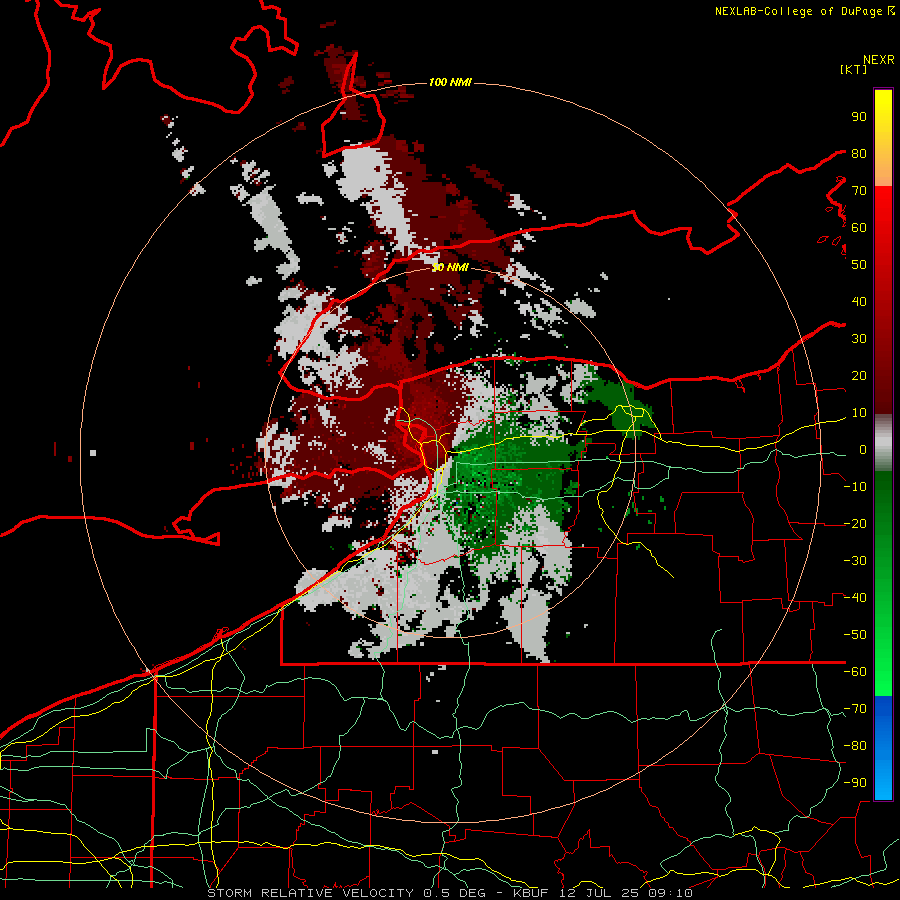This screenshot has height=900, width=900.
Task: Click the 20 value on the velocity scale
Action: pos(859,375)
